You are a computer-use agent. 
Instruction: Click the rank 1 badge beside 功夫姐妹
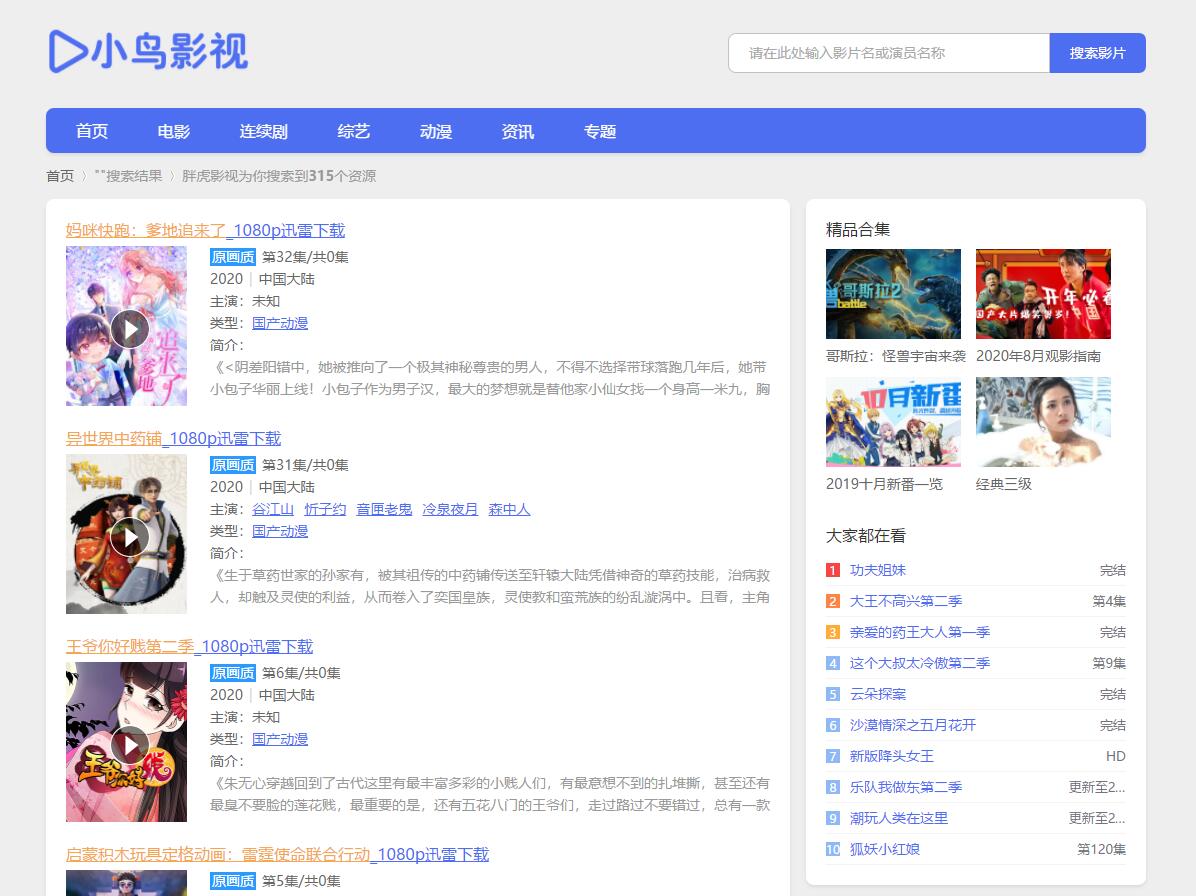(833, 570)
